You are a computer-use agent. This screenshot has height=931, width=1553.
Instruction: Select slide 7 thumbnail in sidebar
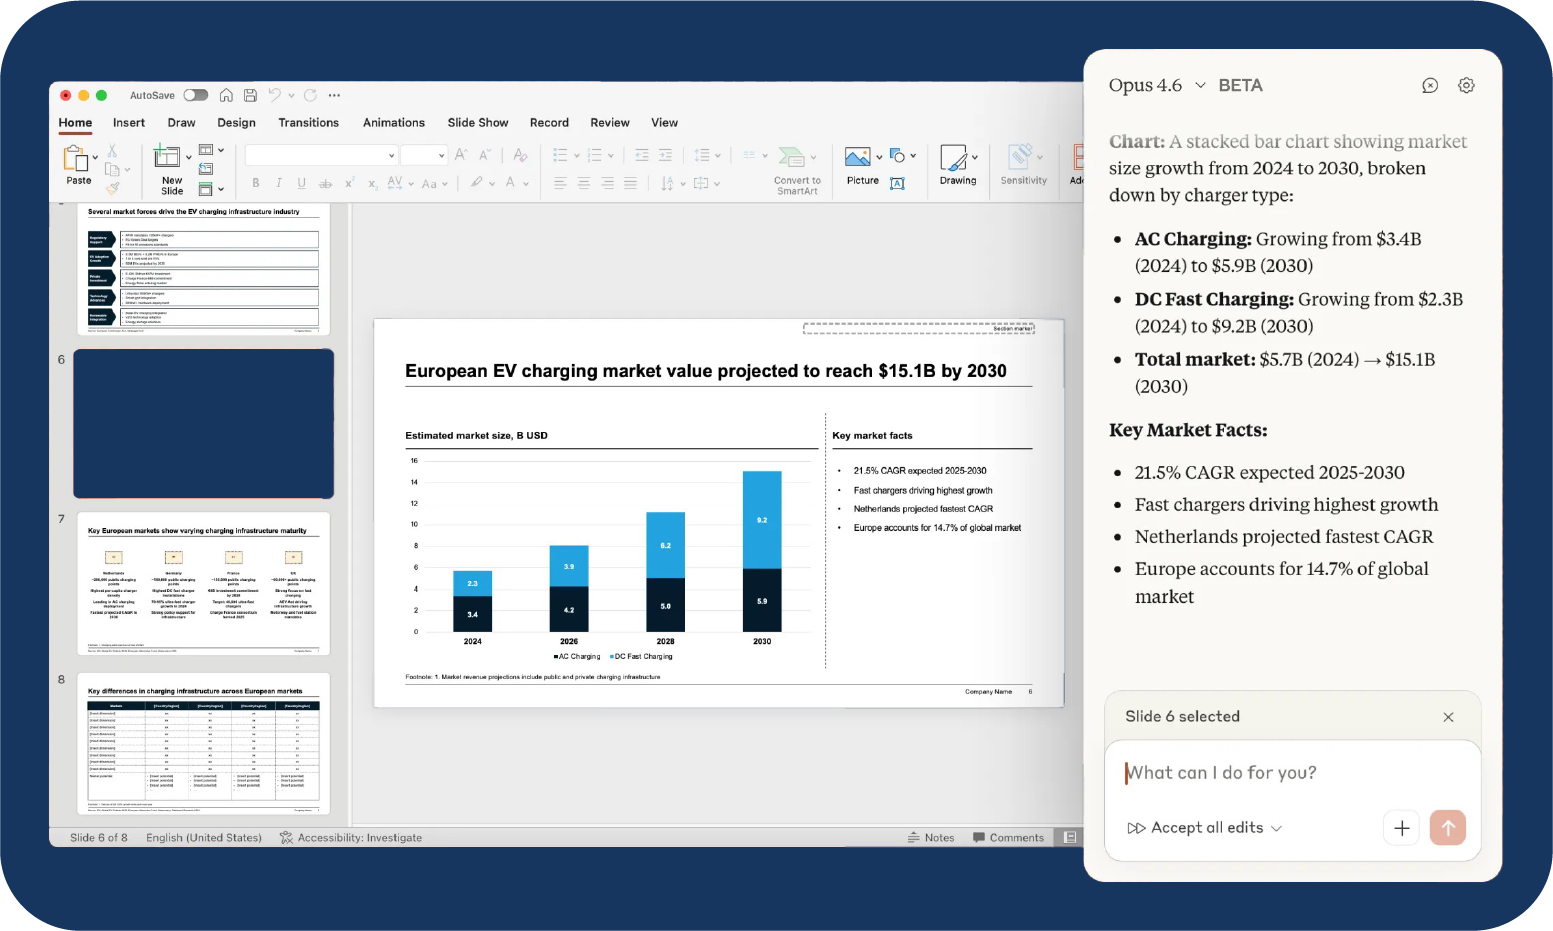(x=203, y=584)
